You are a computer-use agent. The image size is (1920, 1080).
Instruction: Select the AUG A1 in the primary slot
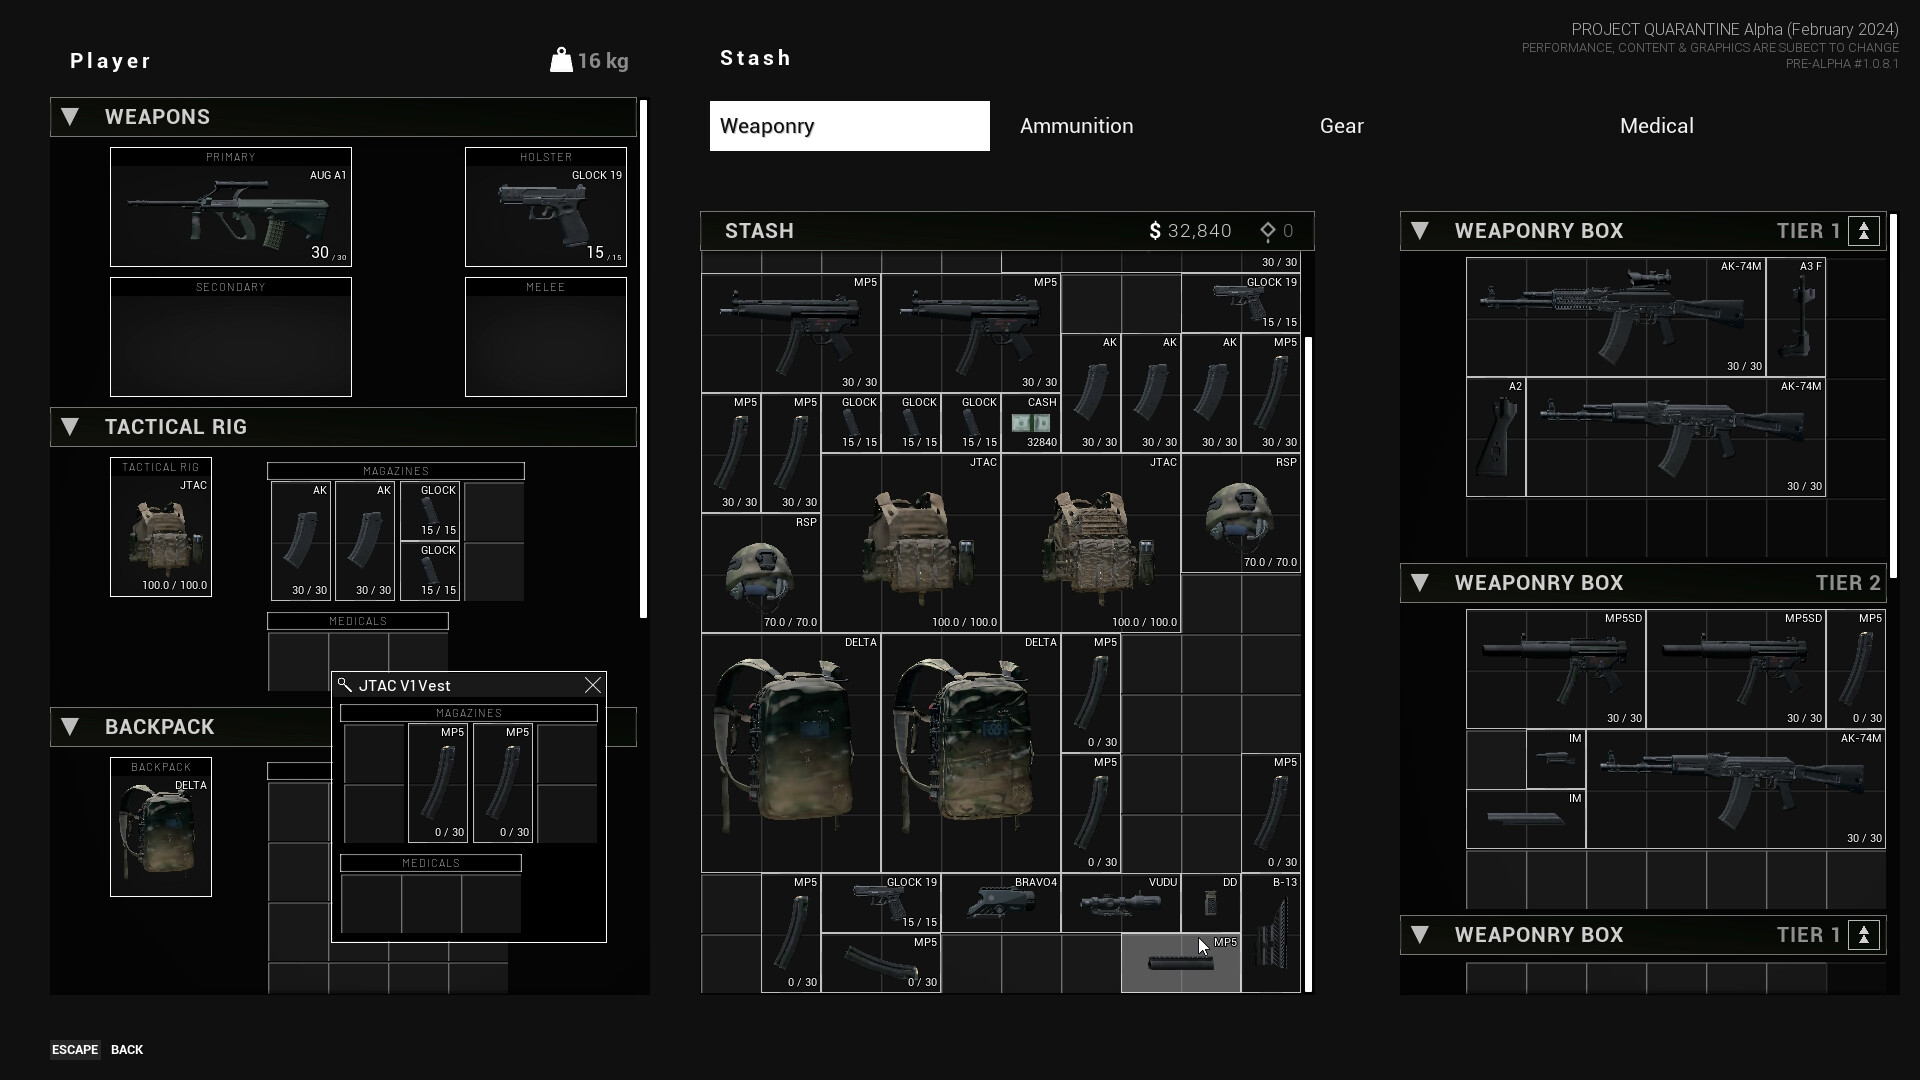pyautogui.click(x=230, y=207)
